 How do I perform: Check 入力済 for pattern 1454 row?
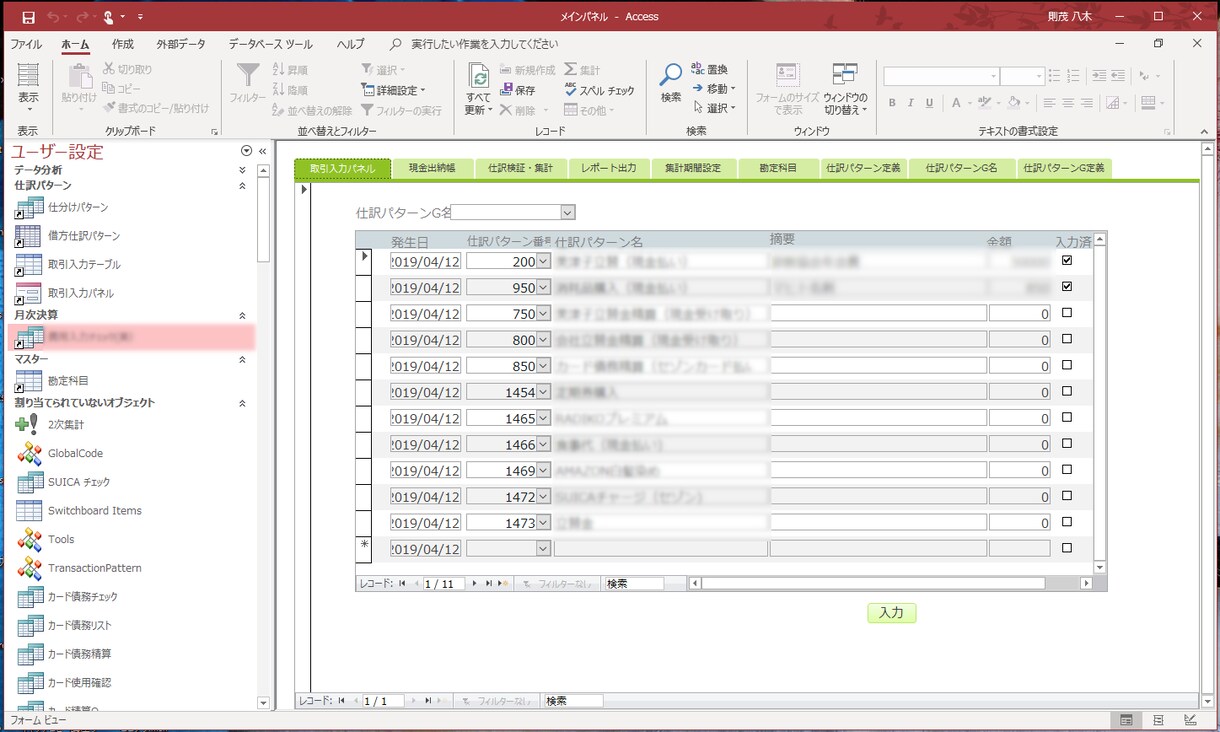click(1067, 391)
